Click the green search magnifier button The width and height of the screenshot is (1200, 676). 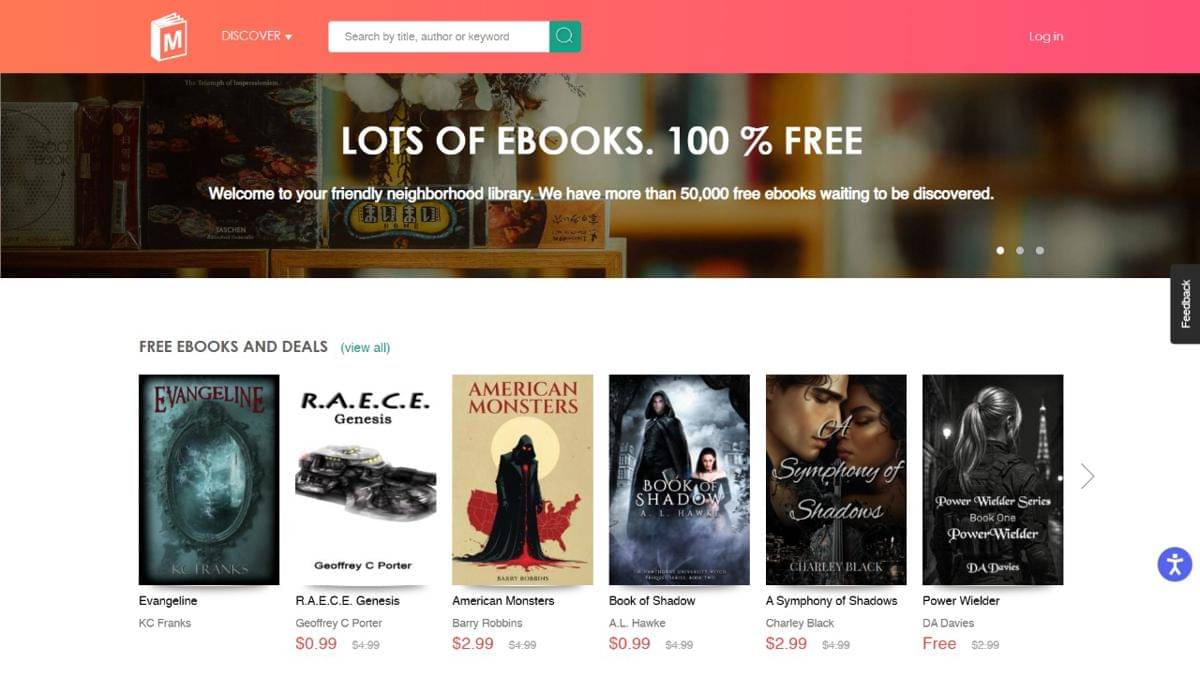click(x=565, y=36)
